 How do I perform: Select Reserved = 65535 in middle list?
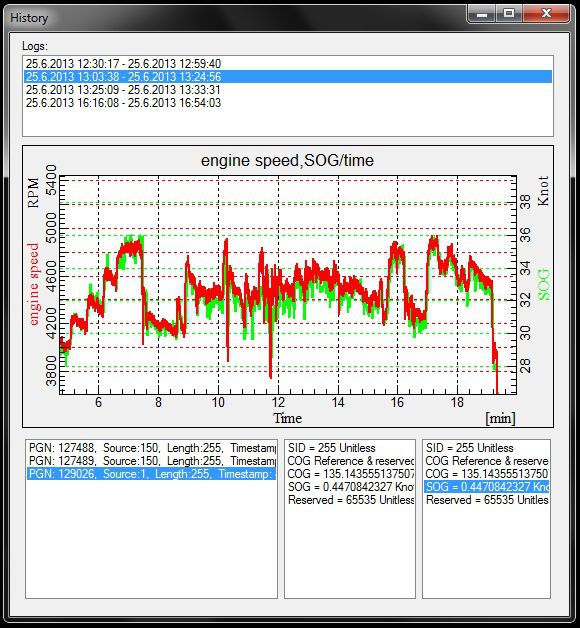click(350, 500)
